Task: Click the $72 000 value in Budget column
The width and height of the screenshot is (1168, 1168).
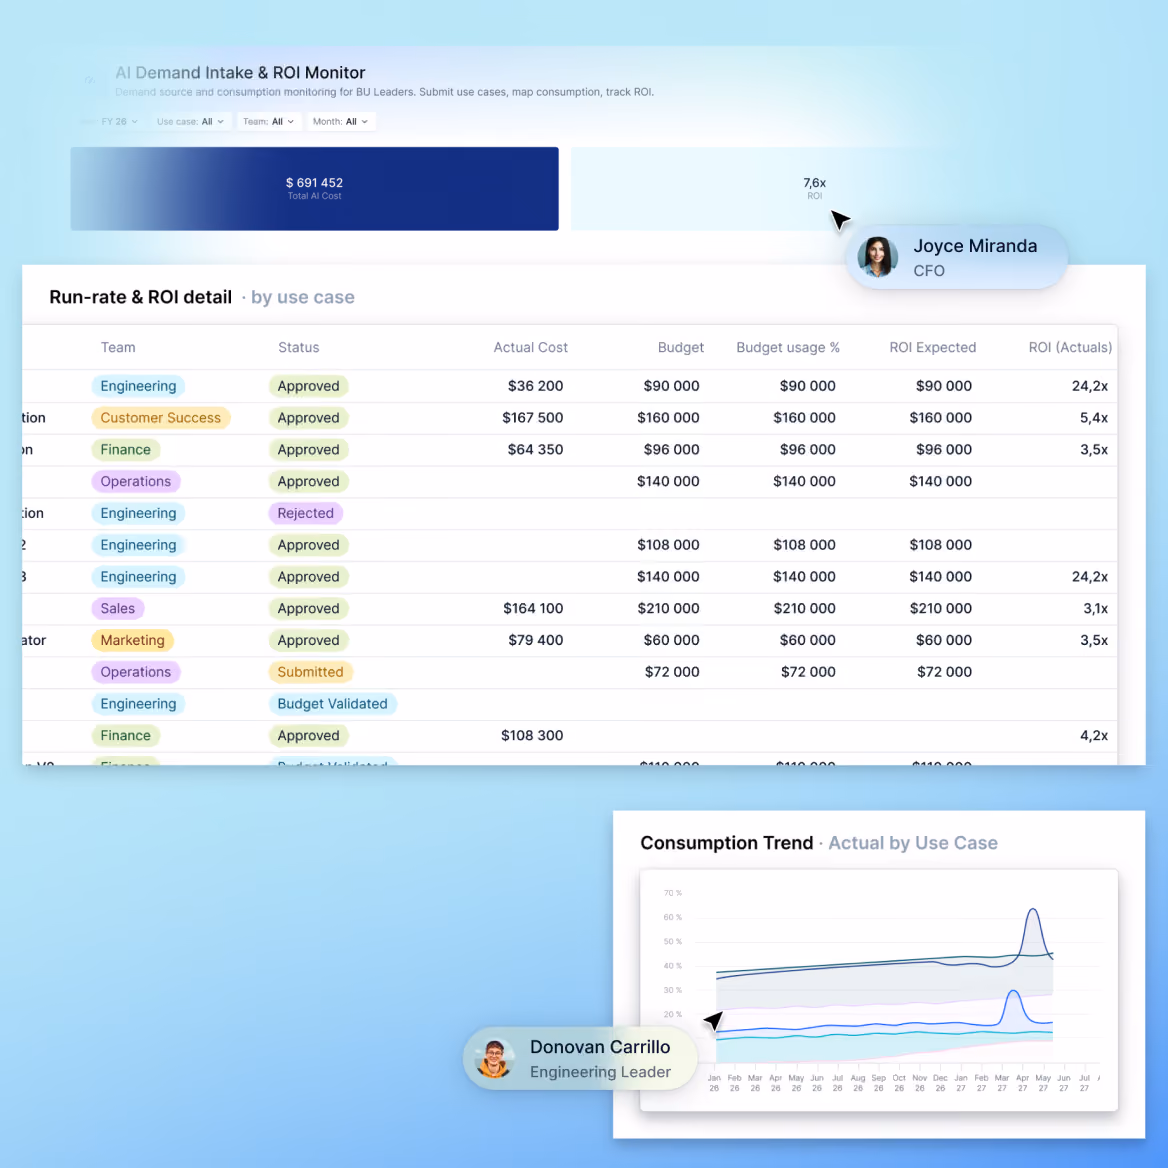Action: pos(672,672)
